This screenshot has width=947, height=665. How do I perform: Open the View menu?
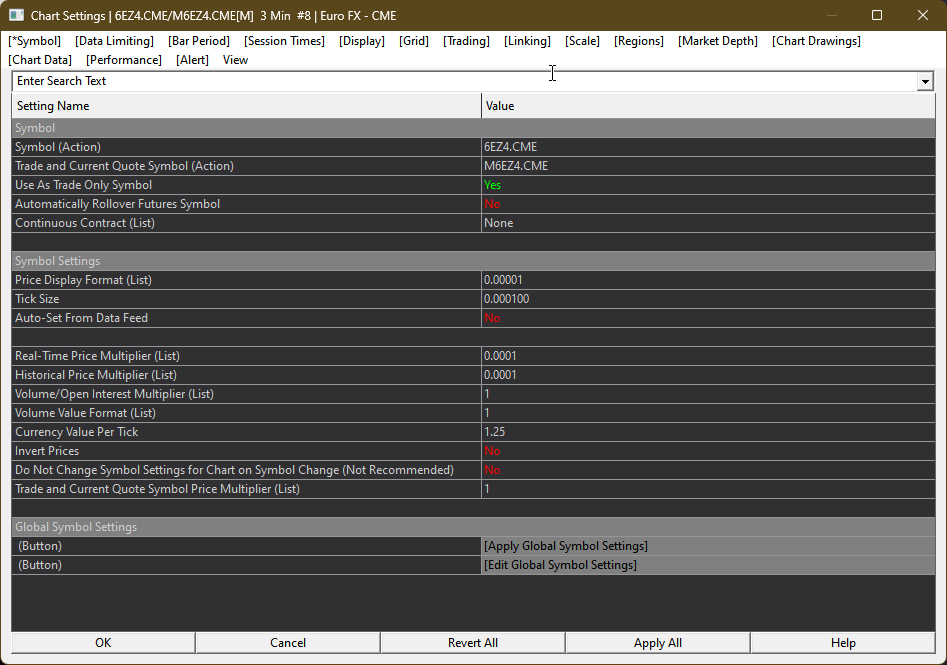[235, 60]
